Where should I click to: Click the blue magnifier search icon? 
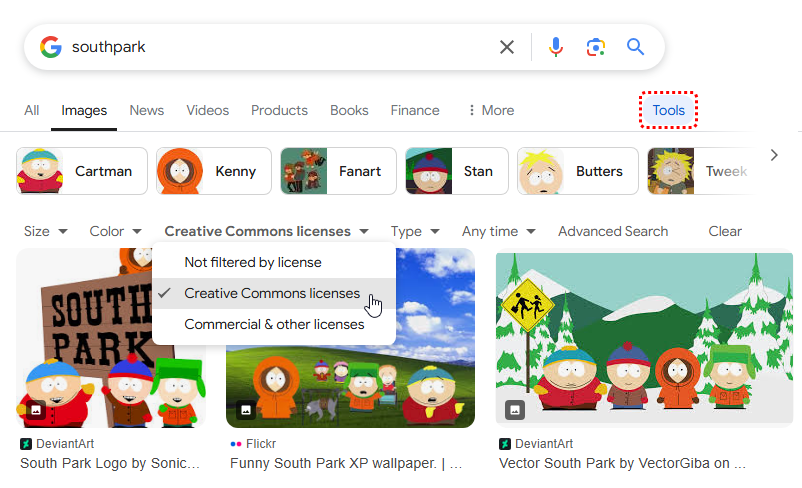click(x=635, y=47)
